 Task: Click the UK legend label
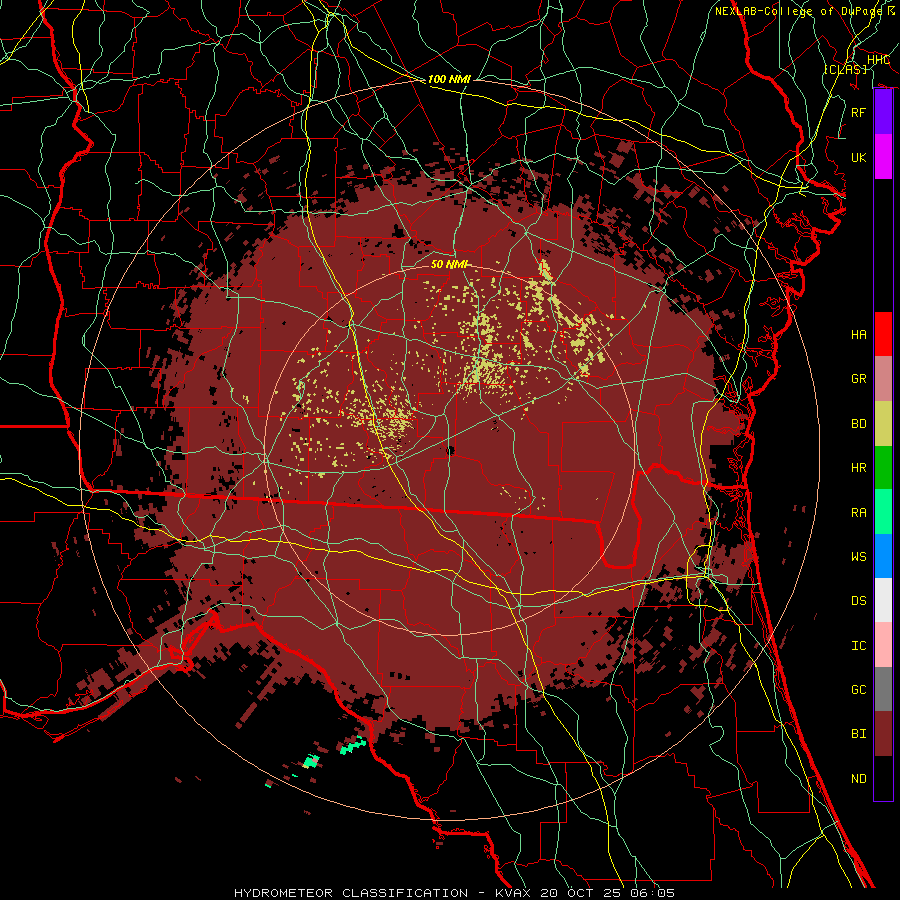click(859, 157)
